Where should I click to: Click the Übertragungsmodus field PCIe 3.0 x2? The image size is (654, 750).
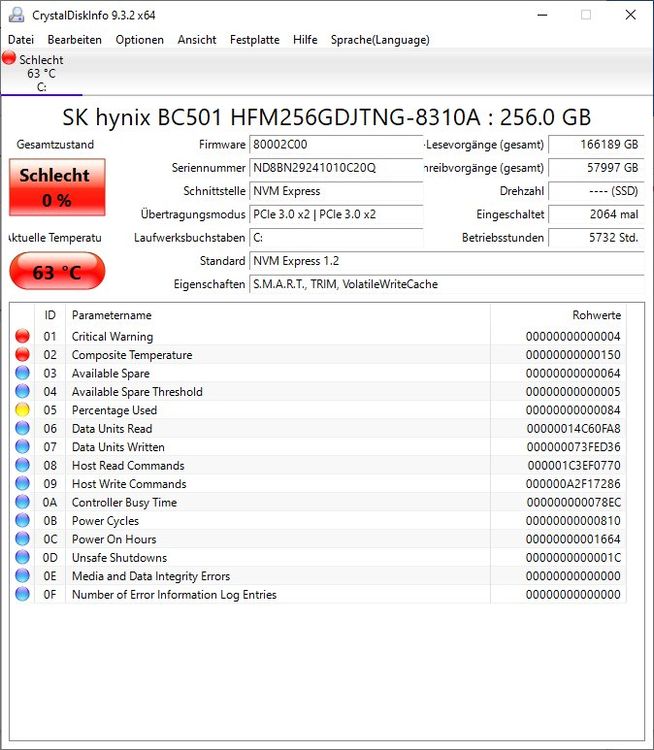(x=336, y=214)
